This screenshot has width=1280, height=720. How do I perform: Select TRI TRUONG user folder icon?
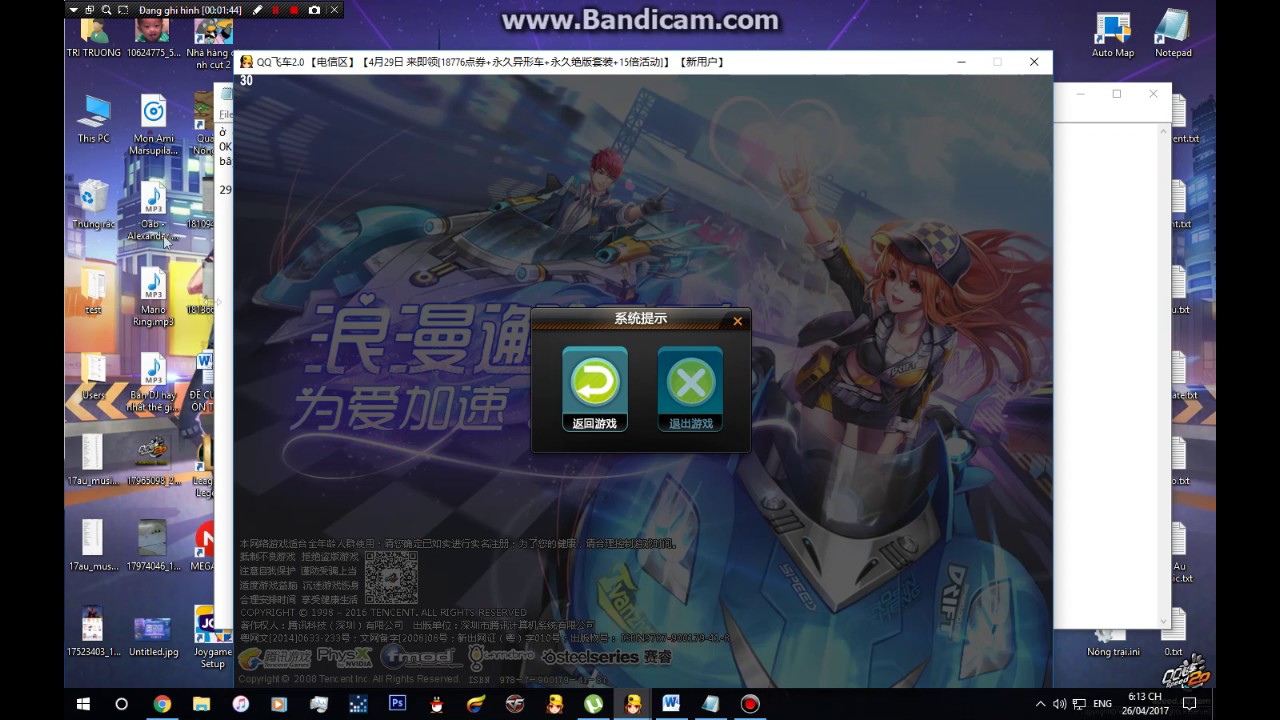(93, 38)
